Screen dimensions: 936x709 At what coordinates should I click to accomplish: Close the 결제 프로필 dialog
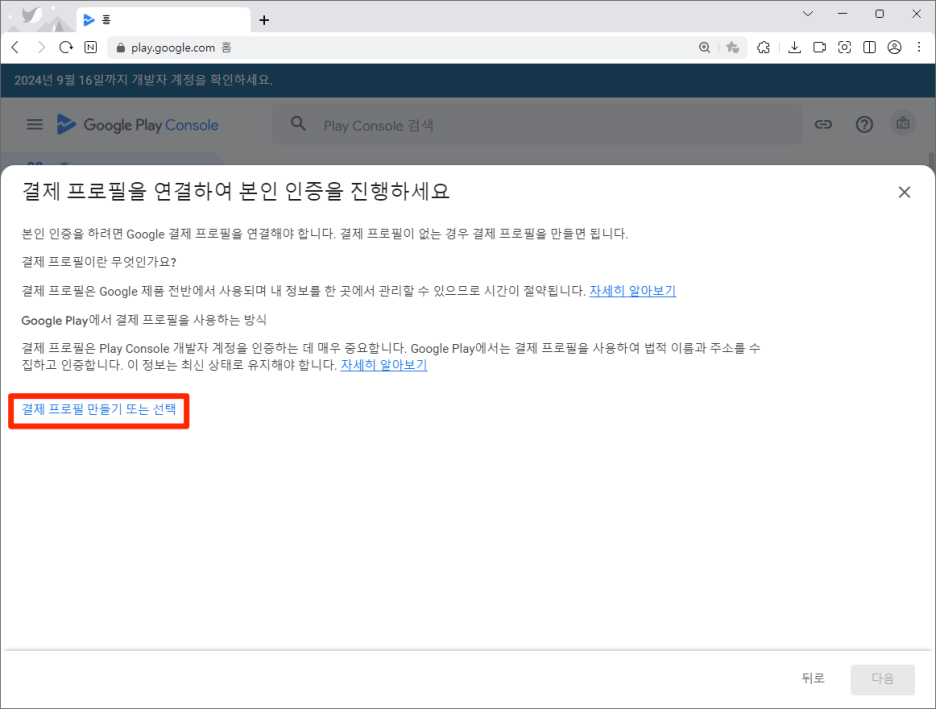[904, 192]
